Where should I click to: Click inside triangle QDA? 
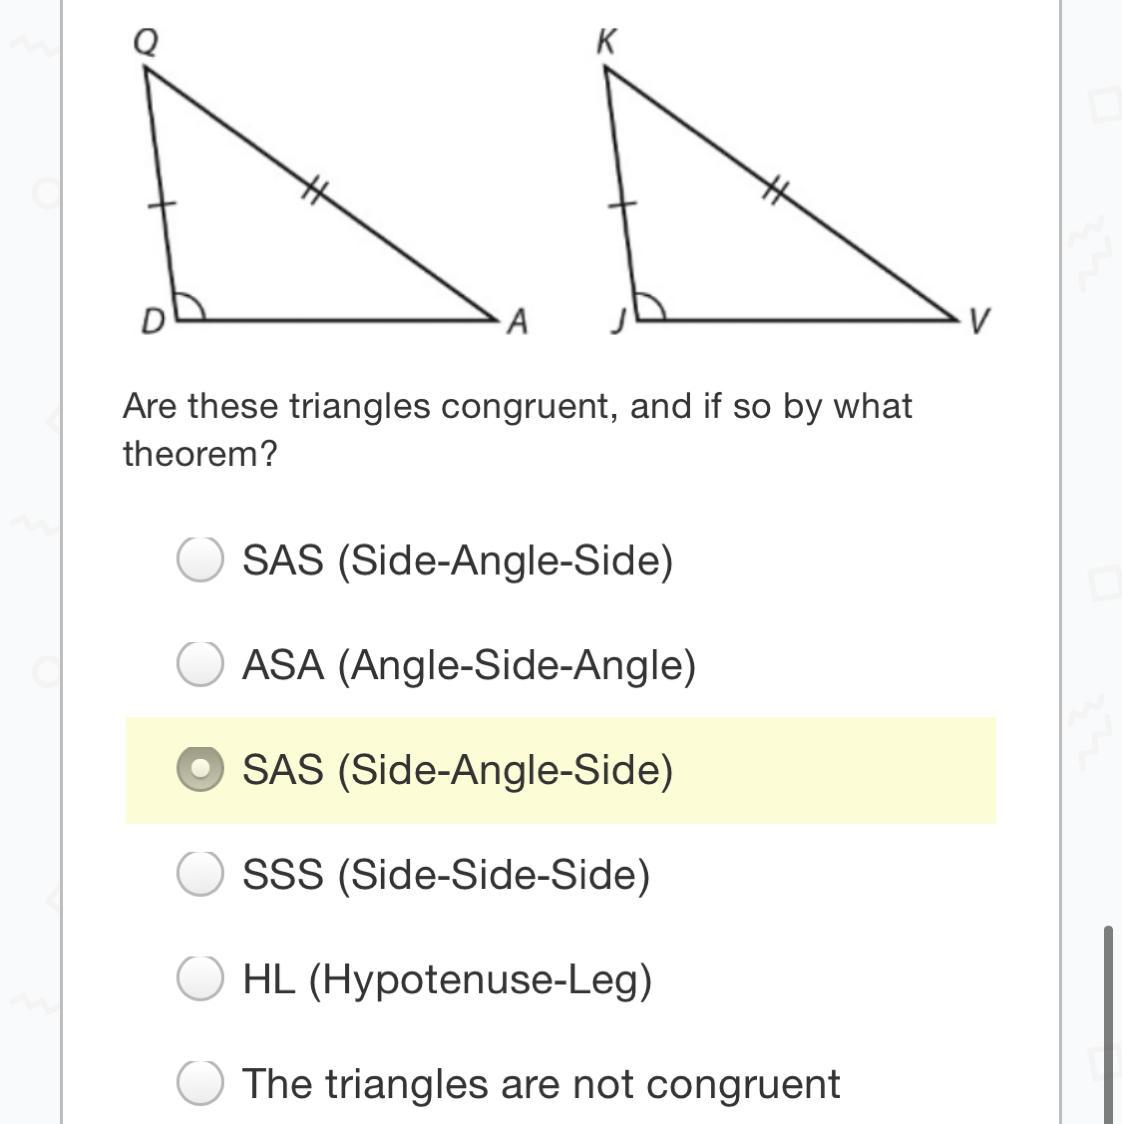(250, 250)
